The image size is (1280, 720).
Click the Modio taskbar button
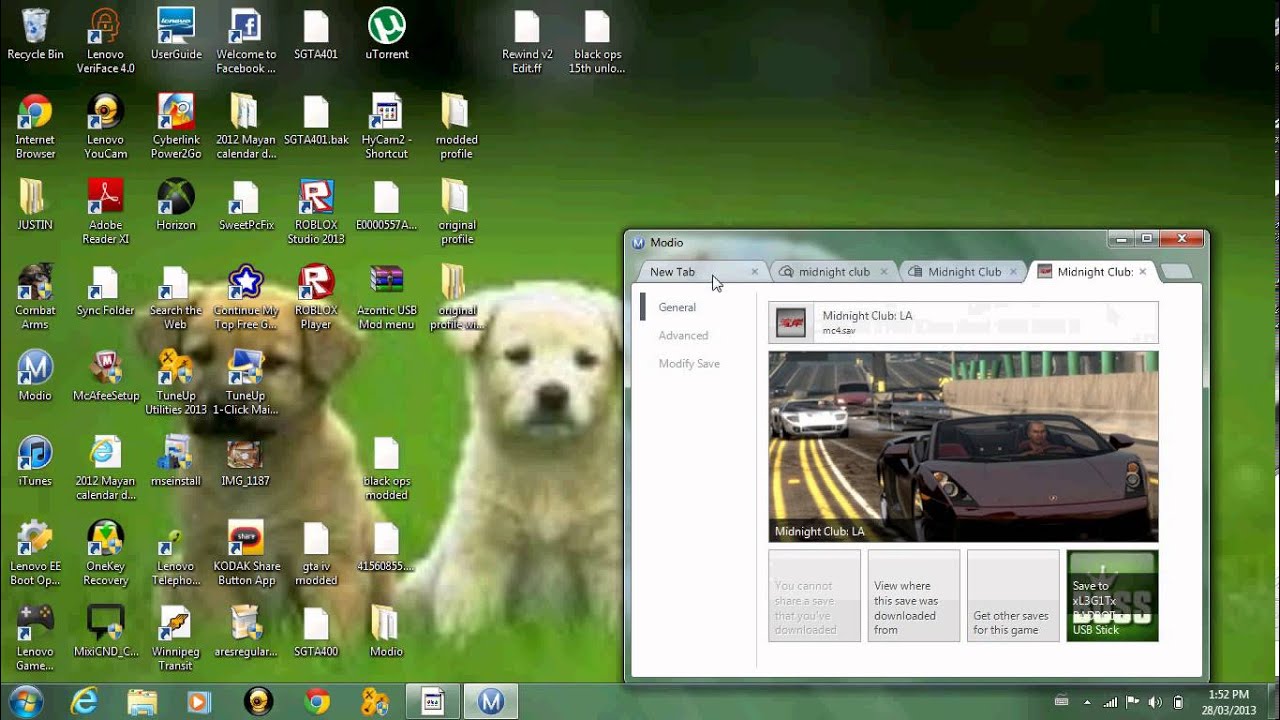click(x=490, y=702)
